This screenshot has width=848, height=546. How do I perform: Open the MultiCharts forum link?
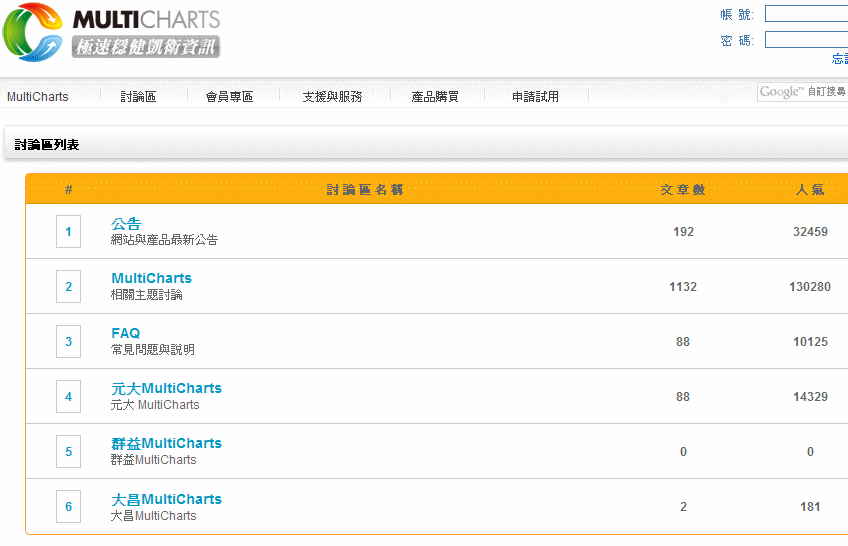coord(151,278)
